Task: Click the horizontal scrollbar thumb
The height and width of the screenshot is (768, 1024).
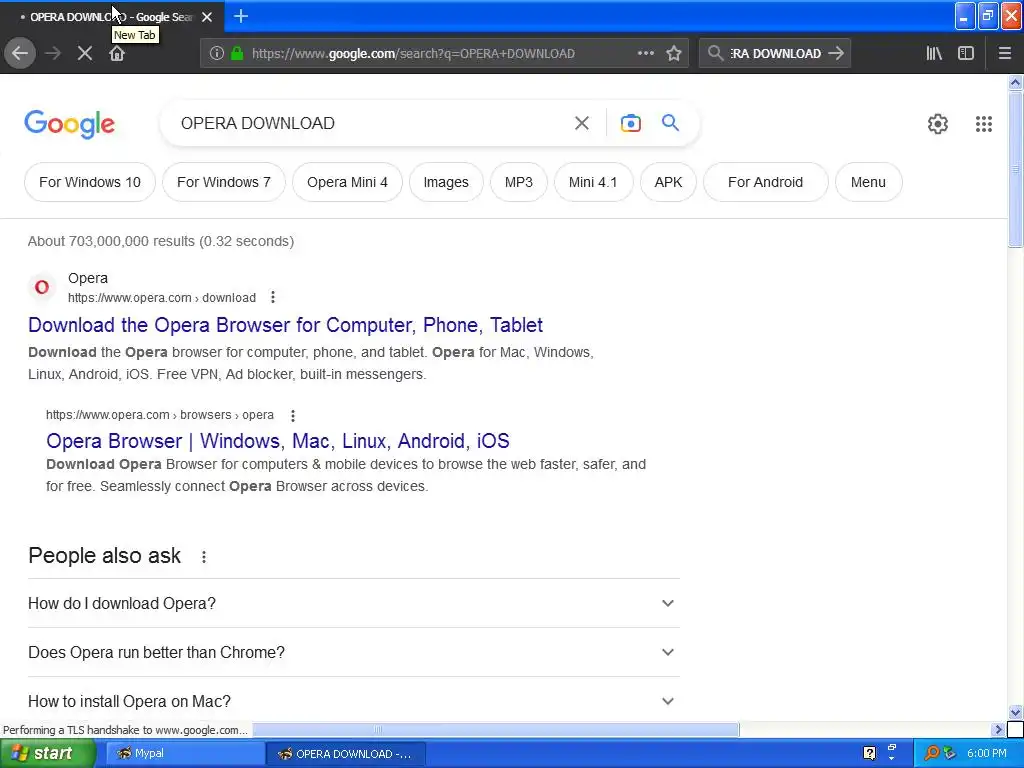Action: [496, 729]
